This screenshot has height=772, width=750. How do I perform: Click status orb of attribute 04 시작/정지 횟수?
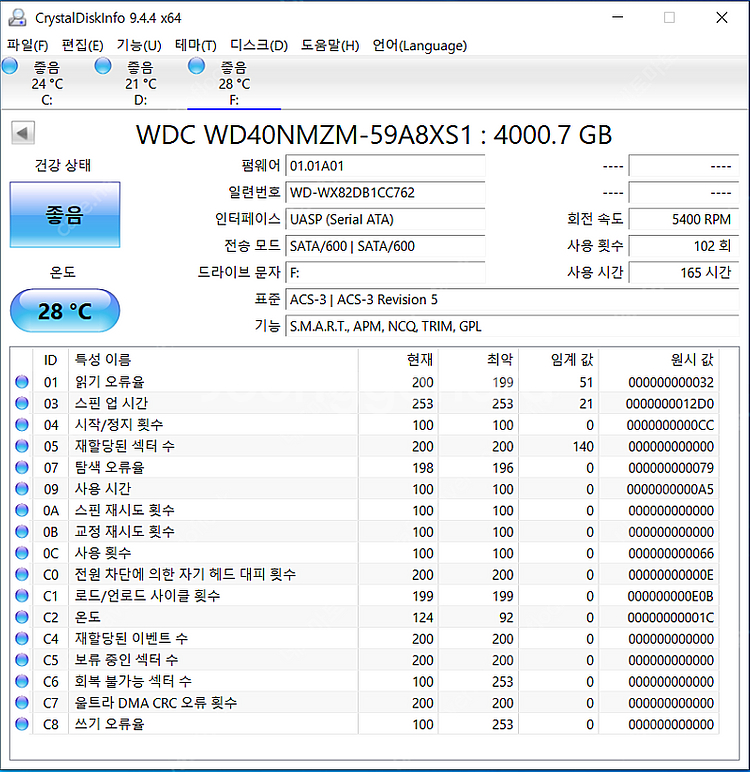22,424
